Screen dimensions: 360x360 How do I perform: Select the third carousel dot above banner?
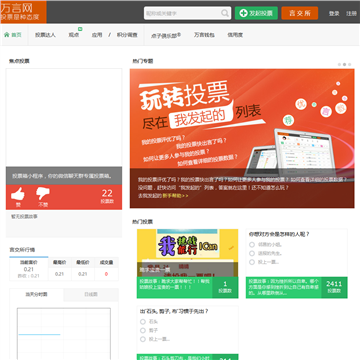point(349,64)
